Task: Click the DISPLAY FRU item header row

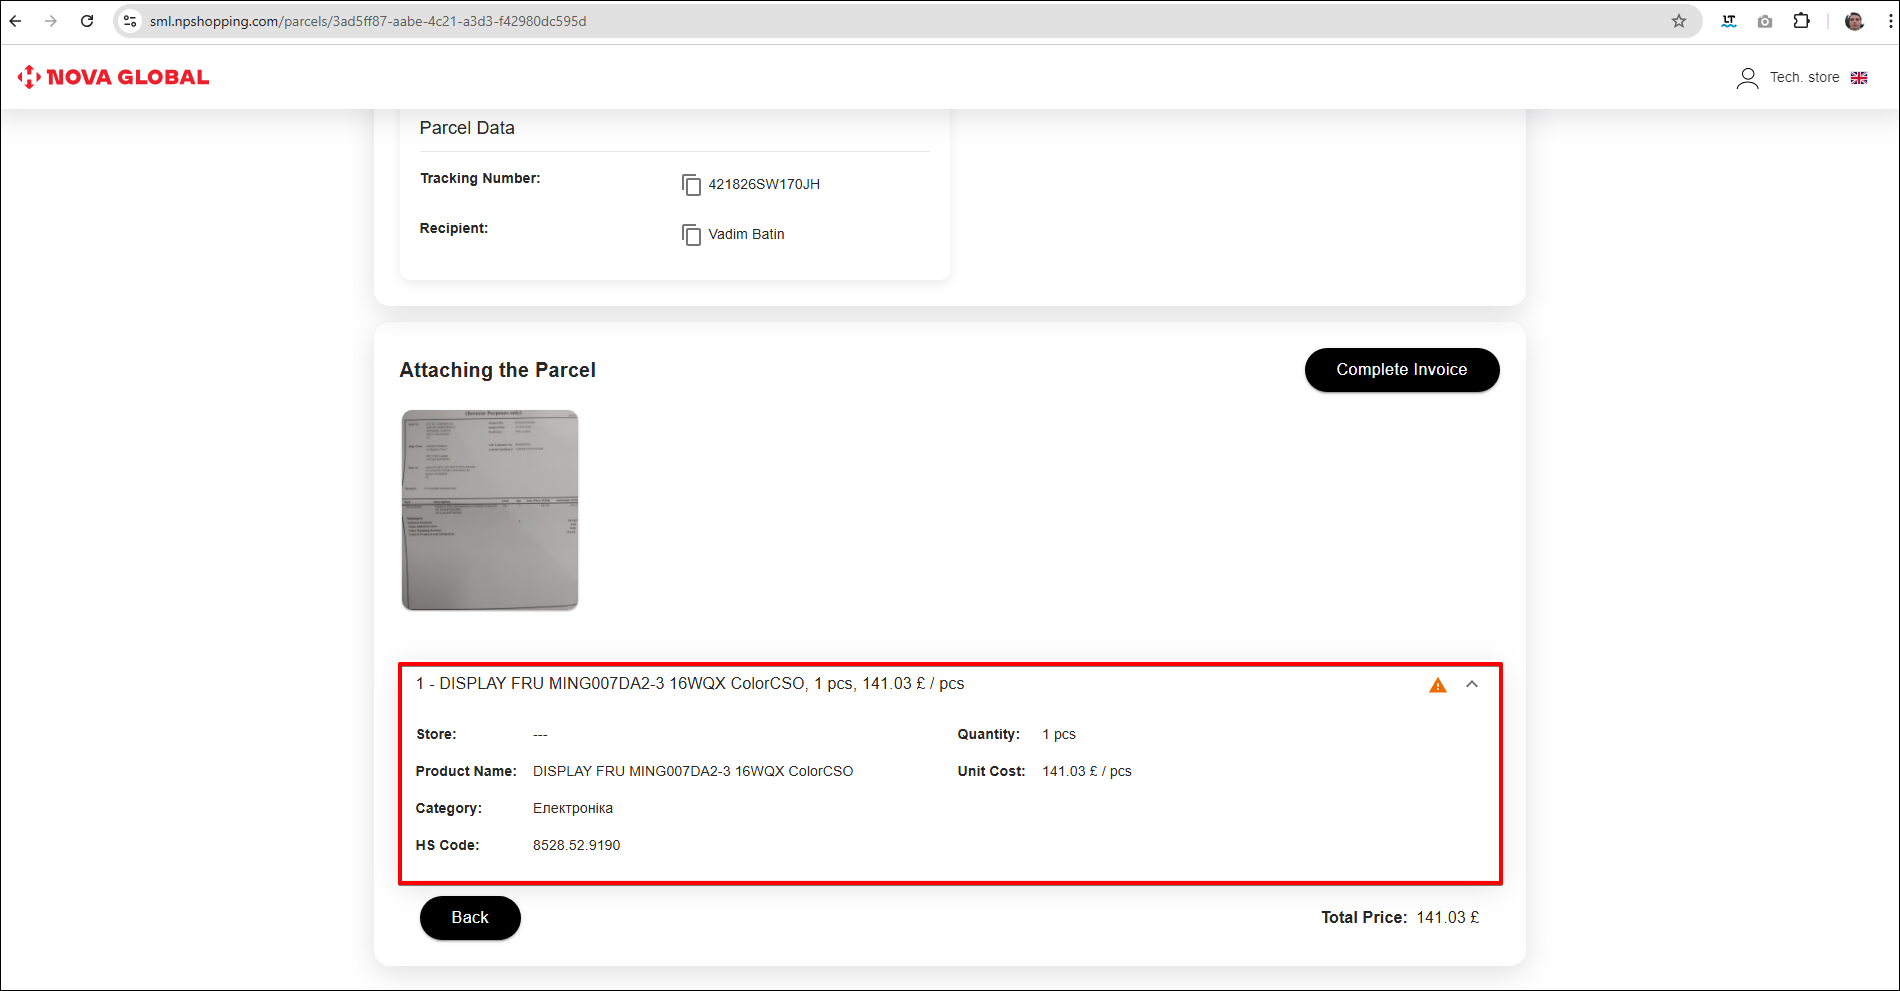Action: [x=690, y=684]
